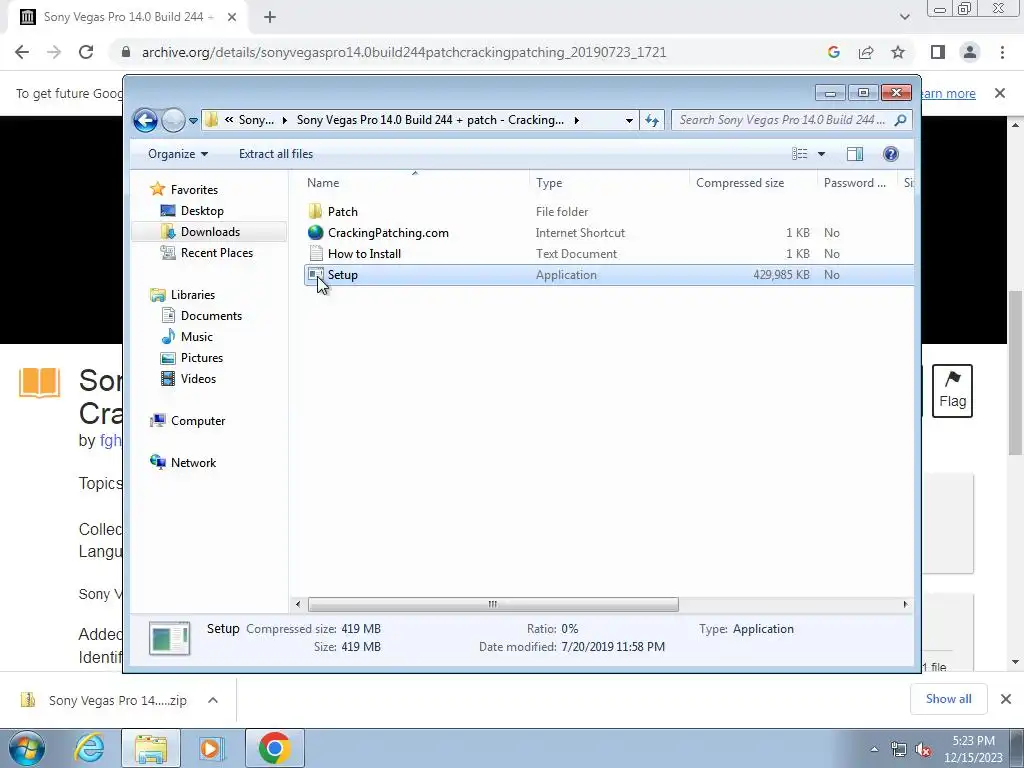The image size is (1024, 768).
Task: Click Extract all files
Action: click(x=276, y=154)
